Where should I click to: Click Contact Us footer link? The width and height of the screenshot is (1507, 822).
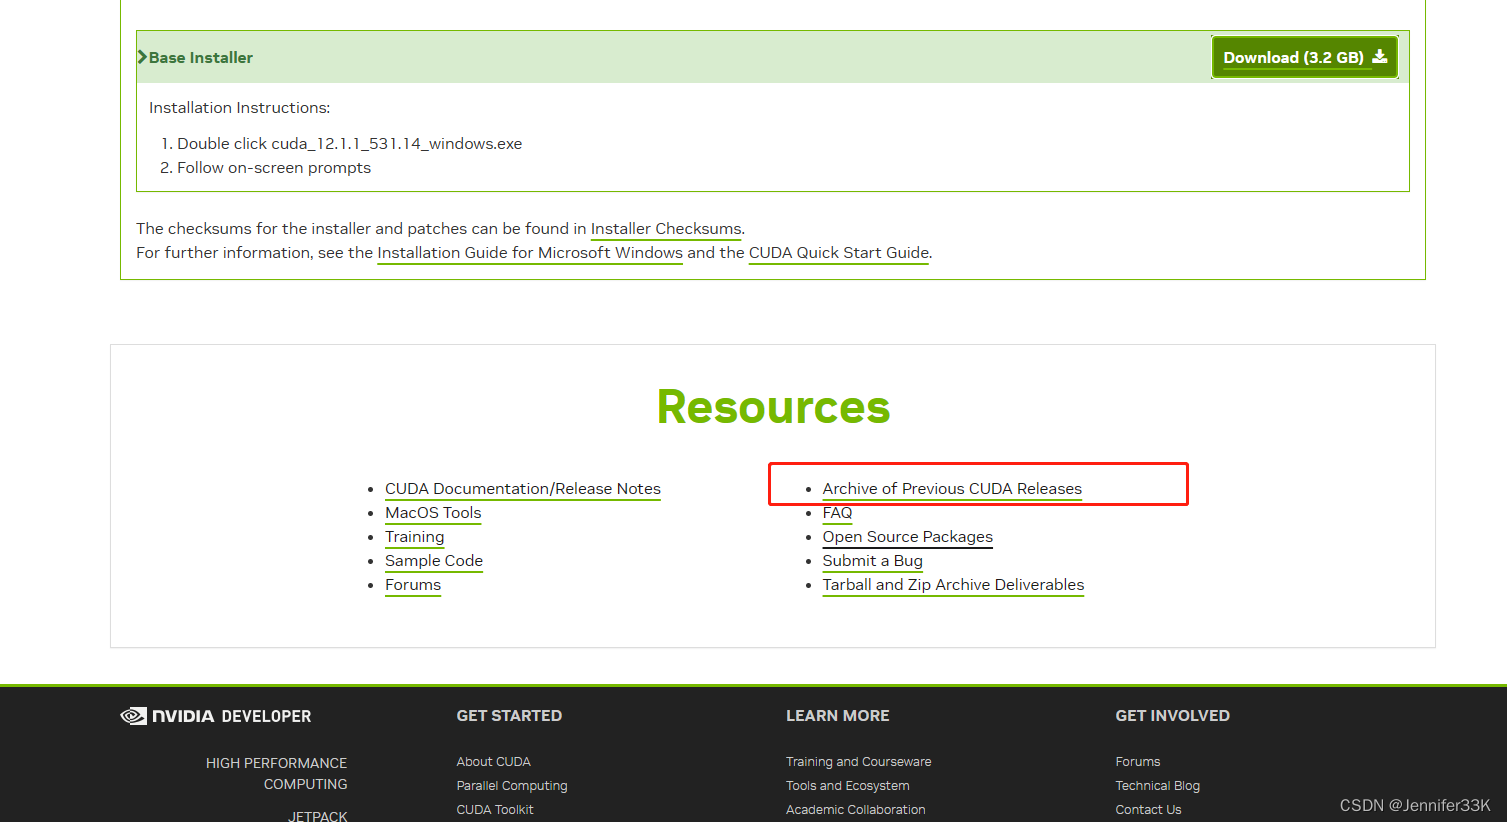coord(1149,810)
